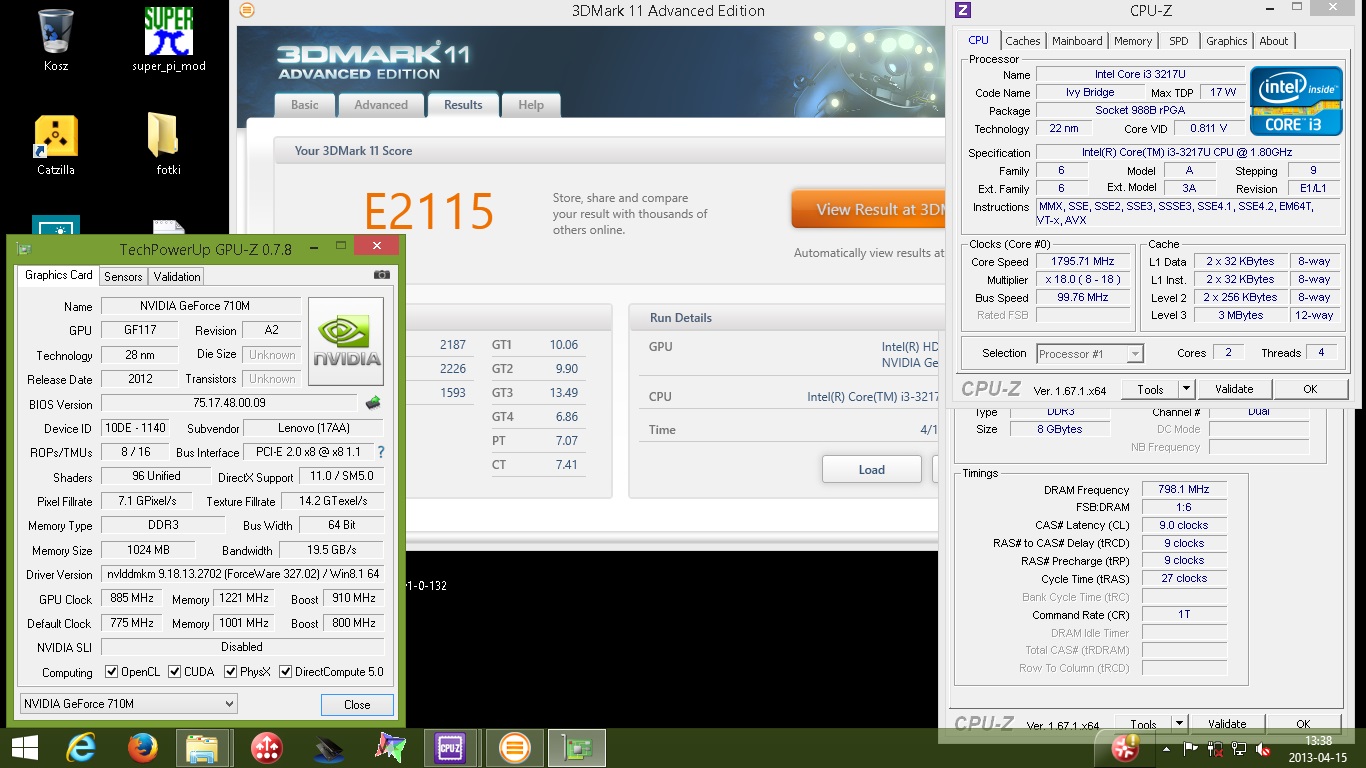The width and height of the screenshot is (1366, 768).
Task: Open the Catzilla desktop shortcut
Action: (x=56, y=145)
